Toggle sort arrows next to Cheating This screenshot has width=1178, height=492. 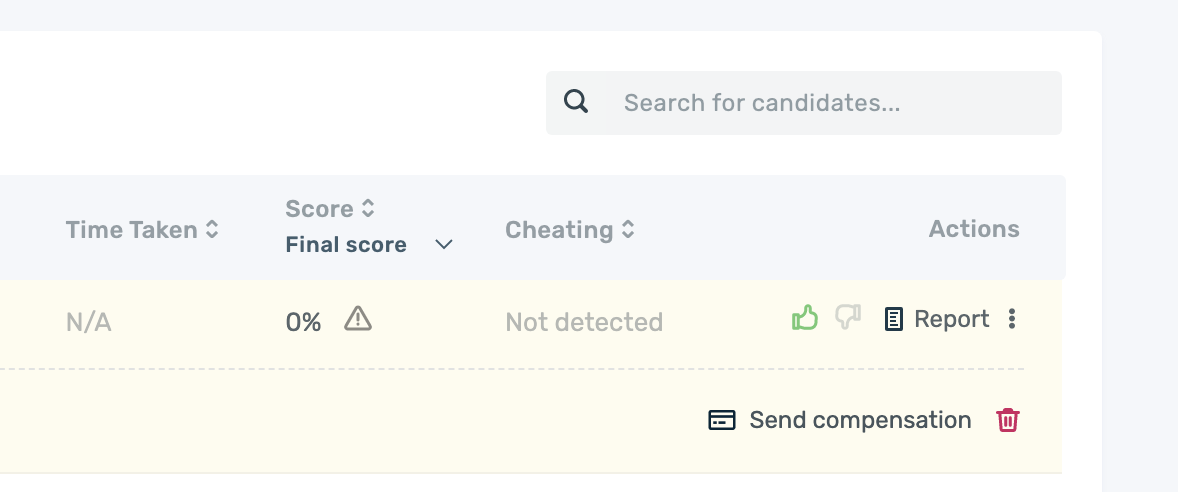tap(628, 230)
